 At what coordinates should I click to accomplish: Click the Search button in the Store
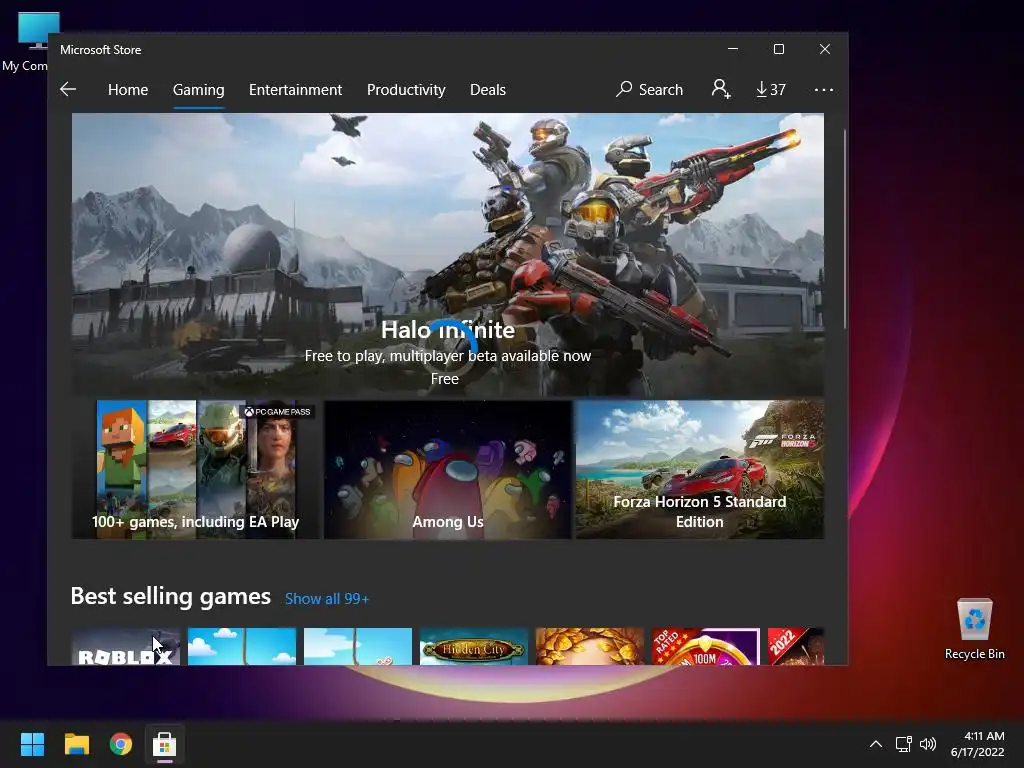[x=650, y=89]
